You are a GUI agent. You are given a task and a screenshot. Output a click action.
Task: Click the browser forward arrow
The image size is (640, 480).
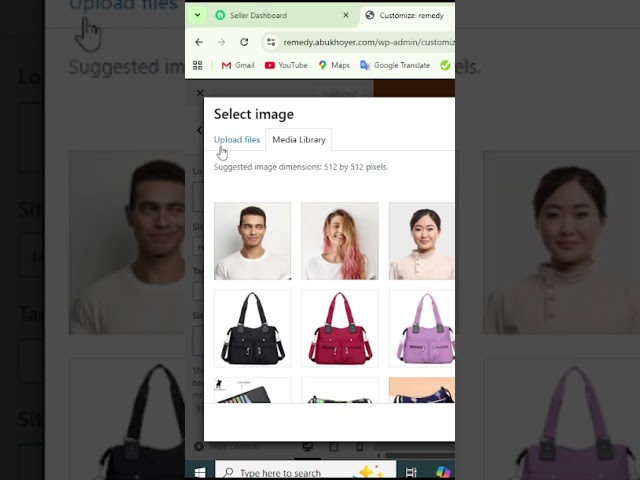point(221,42)
